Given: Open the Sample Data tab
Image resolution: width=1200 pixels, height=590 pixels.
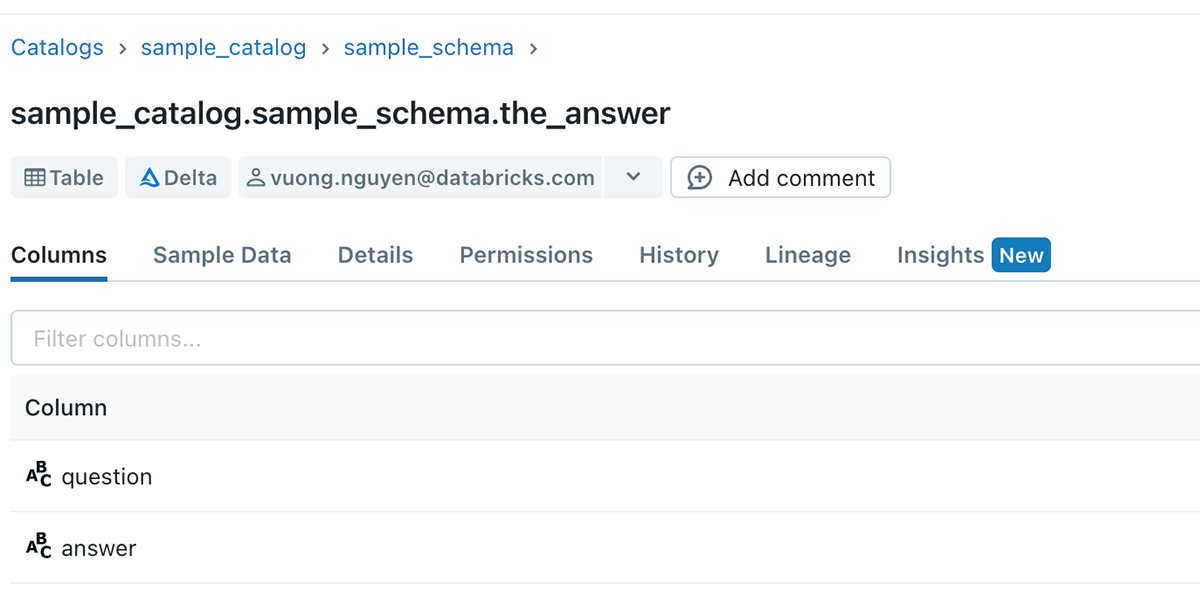Looking at the screenshot, I should (222, 255).
